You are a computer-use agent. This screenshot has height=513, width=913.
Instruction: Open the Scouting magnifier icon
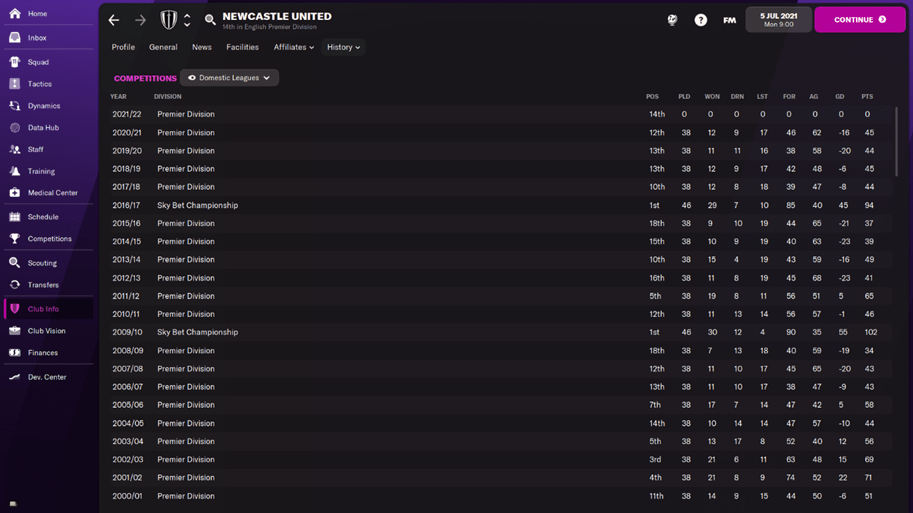coord(15,263)
